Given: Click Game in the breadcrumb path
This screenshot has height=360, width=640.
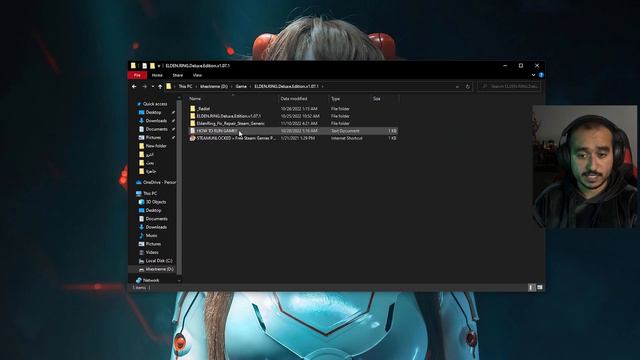Looking at the screenshot, I should [241, 87].
